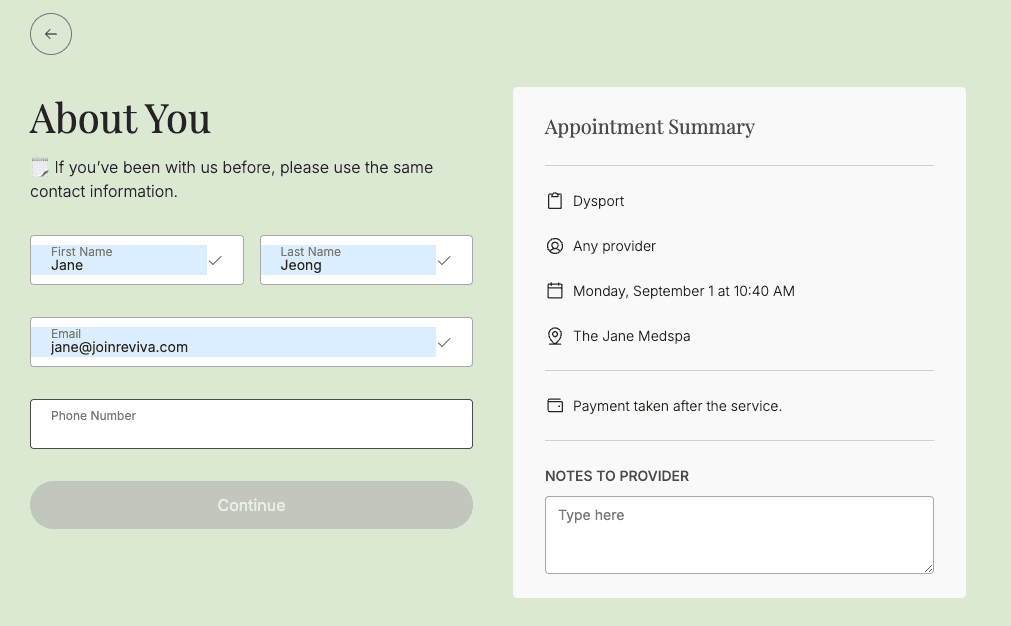Click inside the Phone Number field

coord(250,424)
